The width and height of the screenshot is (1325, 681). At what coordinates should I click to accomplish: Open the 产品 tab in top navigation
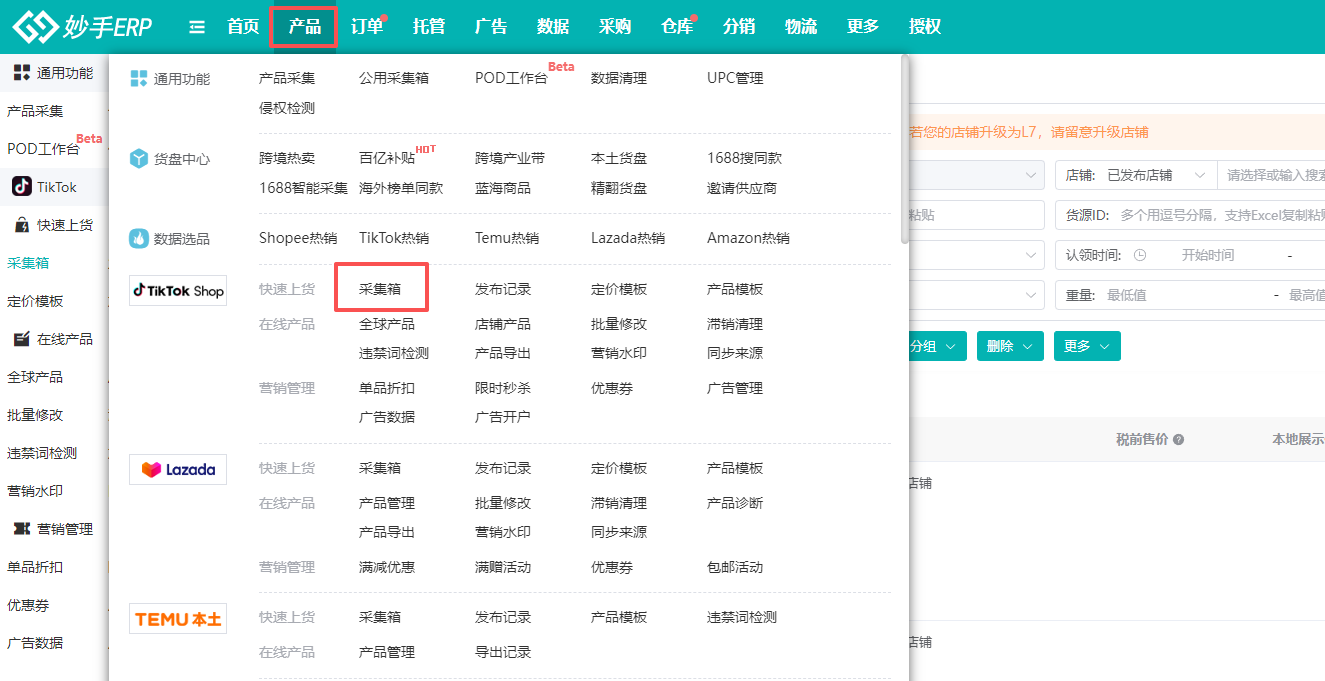coord(304,27)
